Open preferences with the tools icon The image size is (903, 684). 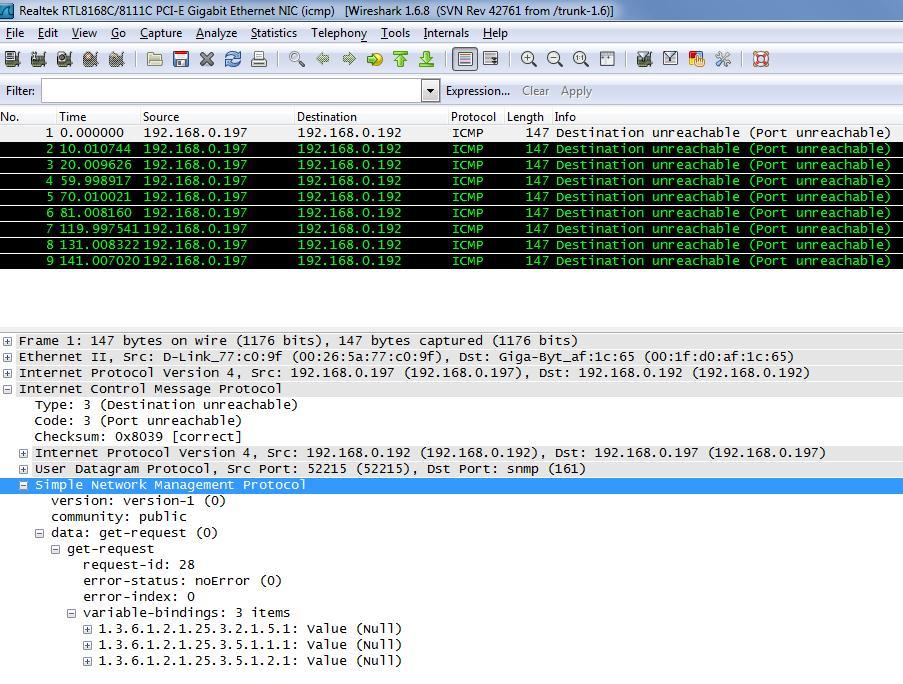(723, 59)
